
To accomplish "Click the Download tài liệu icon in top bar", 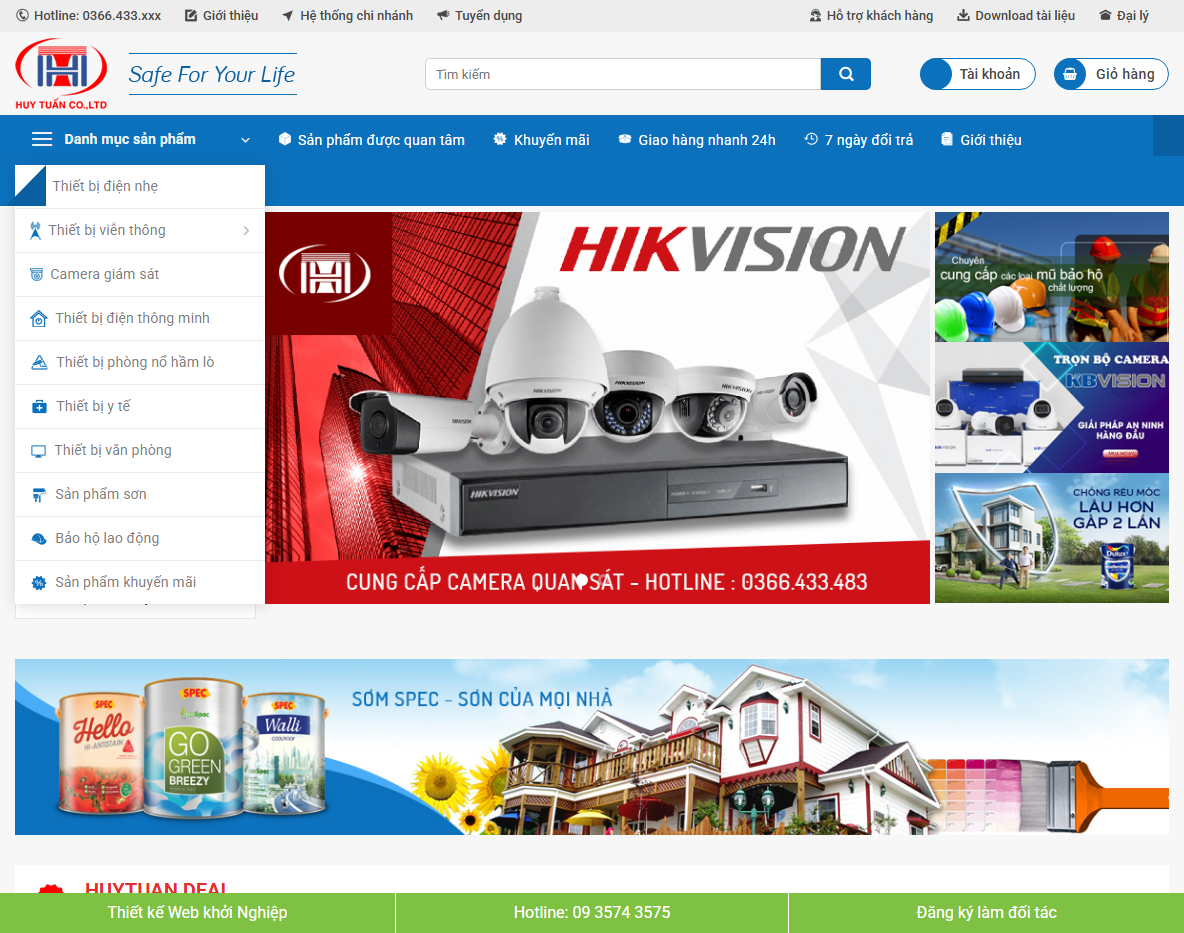I will (x=962, y=15).
